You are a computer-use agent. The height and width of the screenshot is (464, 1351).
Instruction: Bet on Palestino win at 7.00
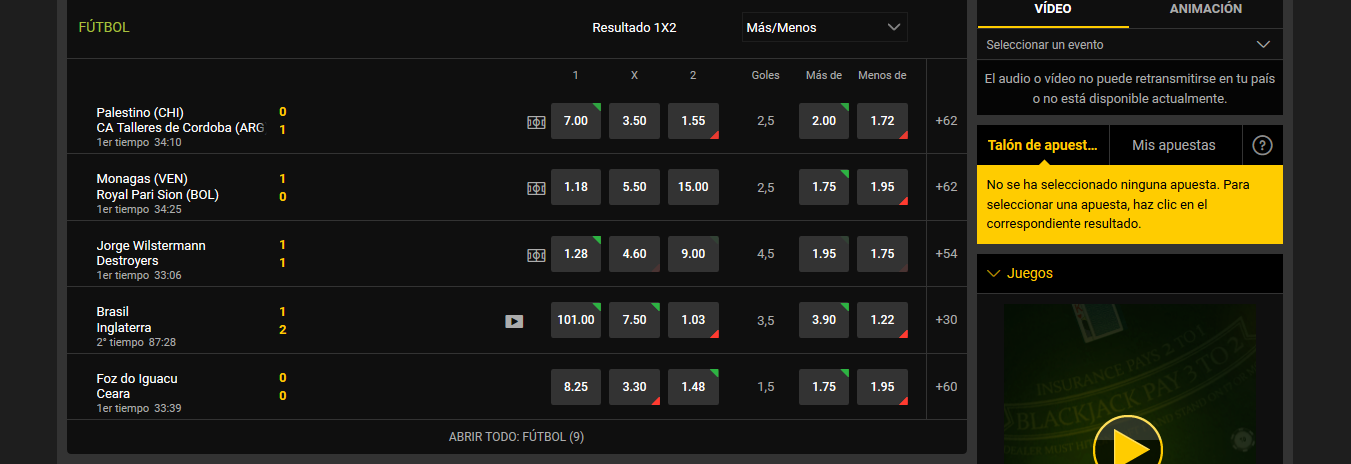[576, 121]
